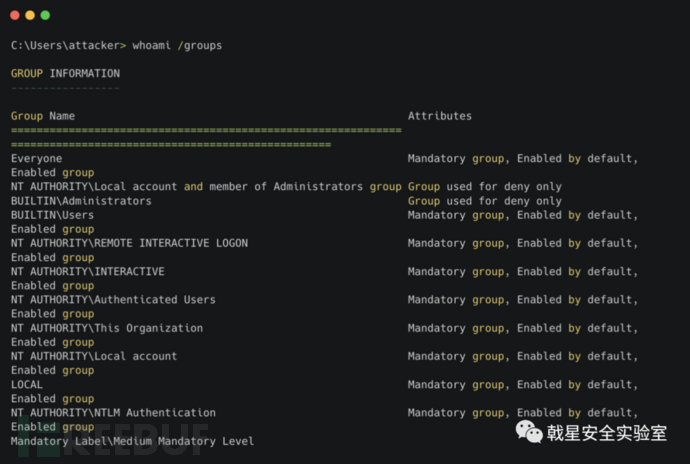Screen dimensions: 690x464
Task: Click the 'Everyone' group row
Action: (37, 158)
